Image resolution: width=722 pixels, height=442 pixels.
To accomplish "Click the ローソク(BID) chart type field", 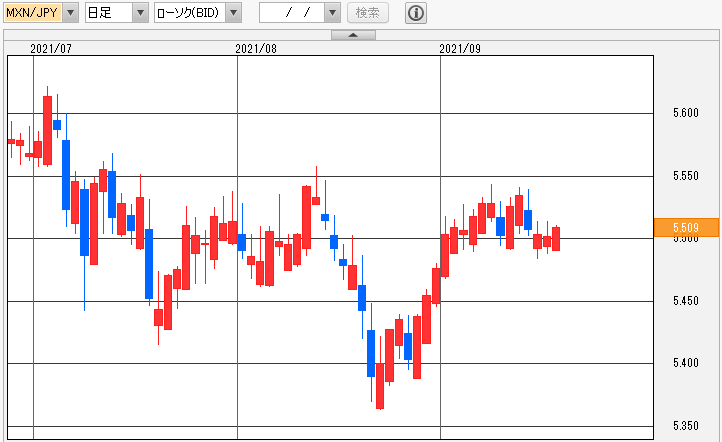I will pos(190,12).
